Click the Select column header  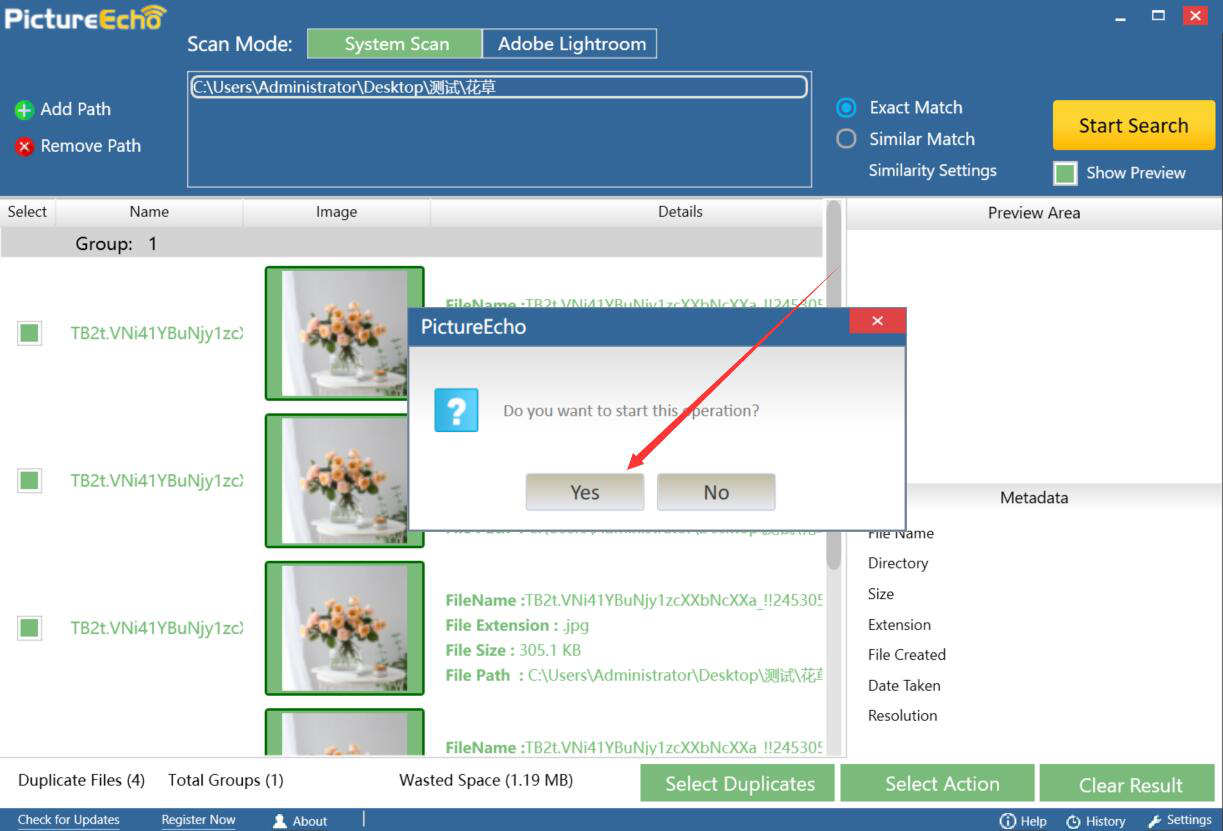27,212
